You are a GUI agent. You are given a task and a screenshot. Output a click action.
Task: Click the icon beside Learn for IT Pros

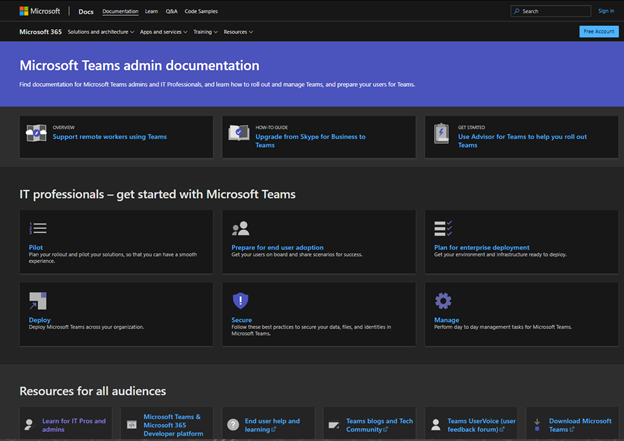(29, 425)
